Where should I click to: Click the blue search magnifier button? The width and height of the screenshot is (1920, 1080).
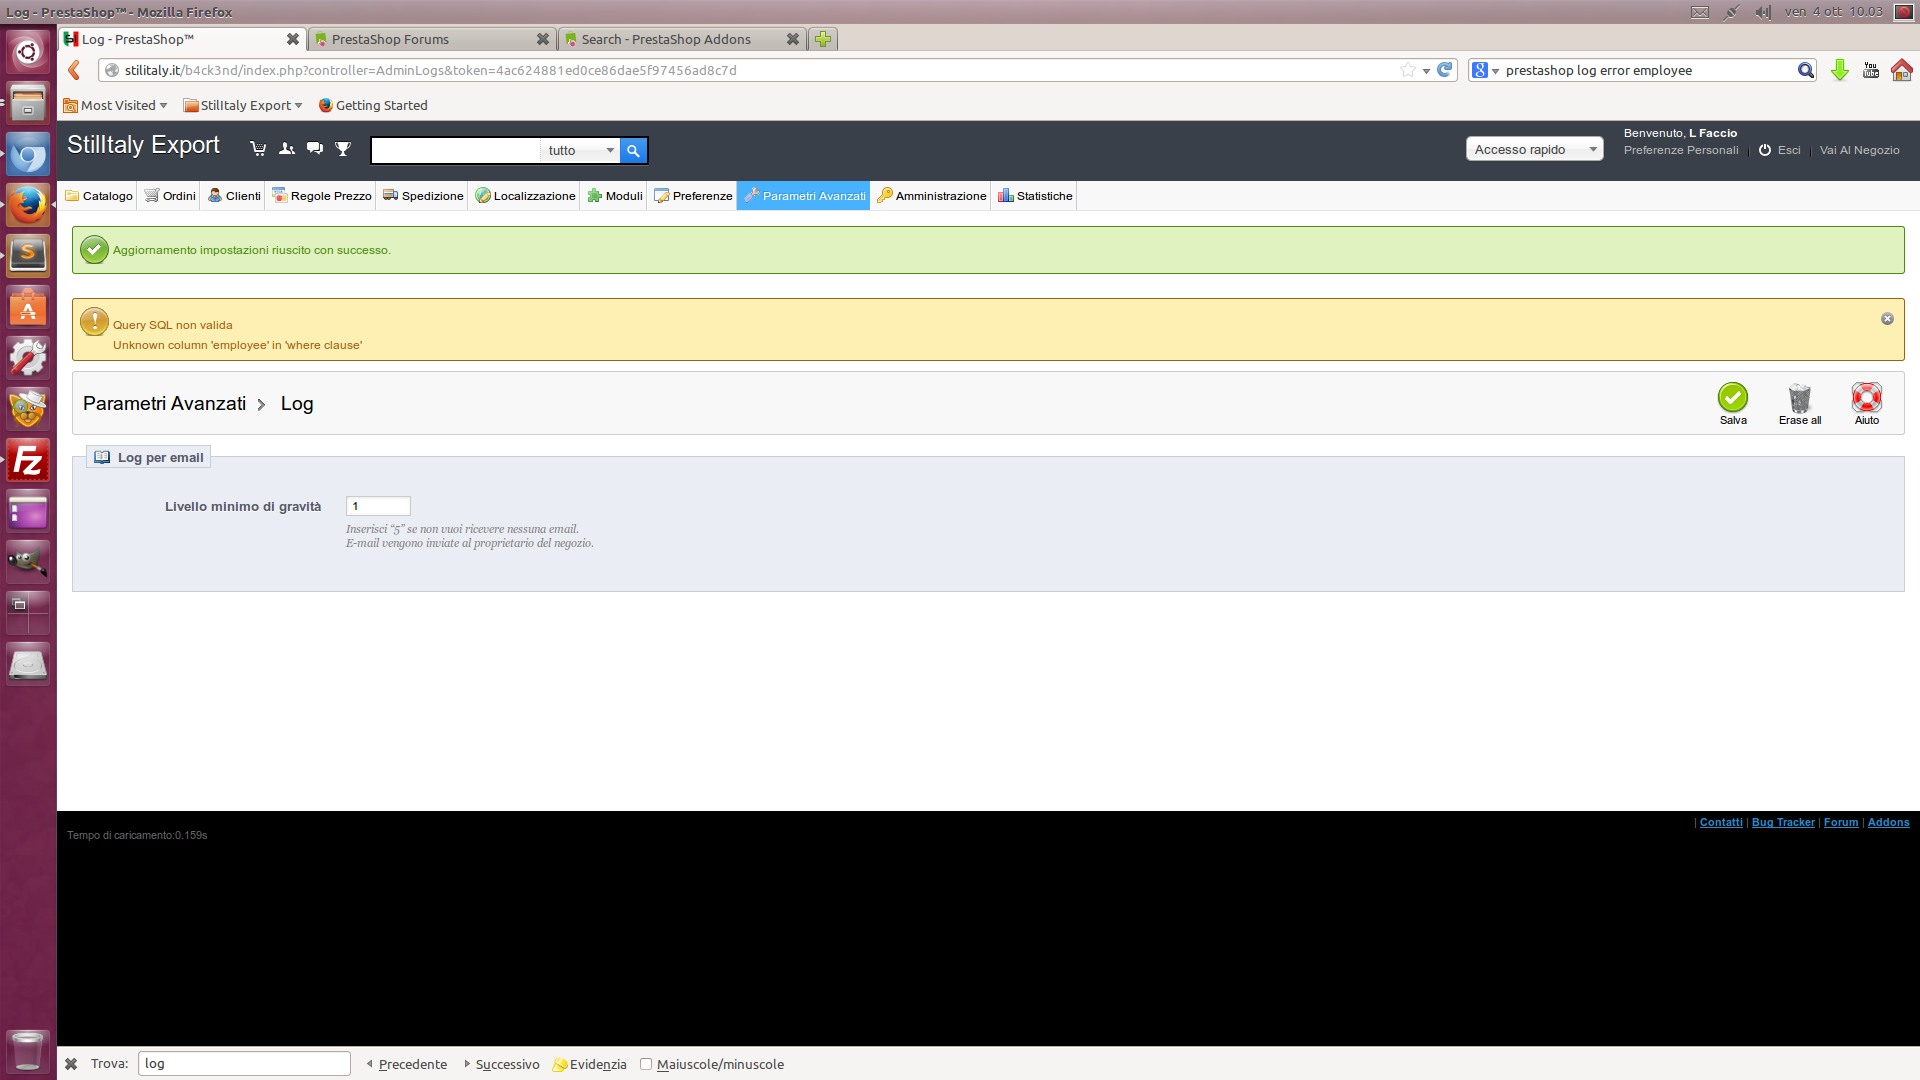coord(633,151)
